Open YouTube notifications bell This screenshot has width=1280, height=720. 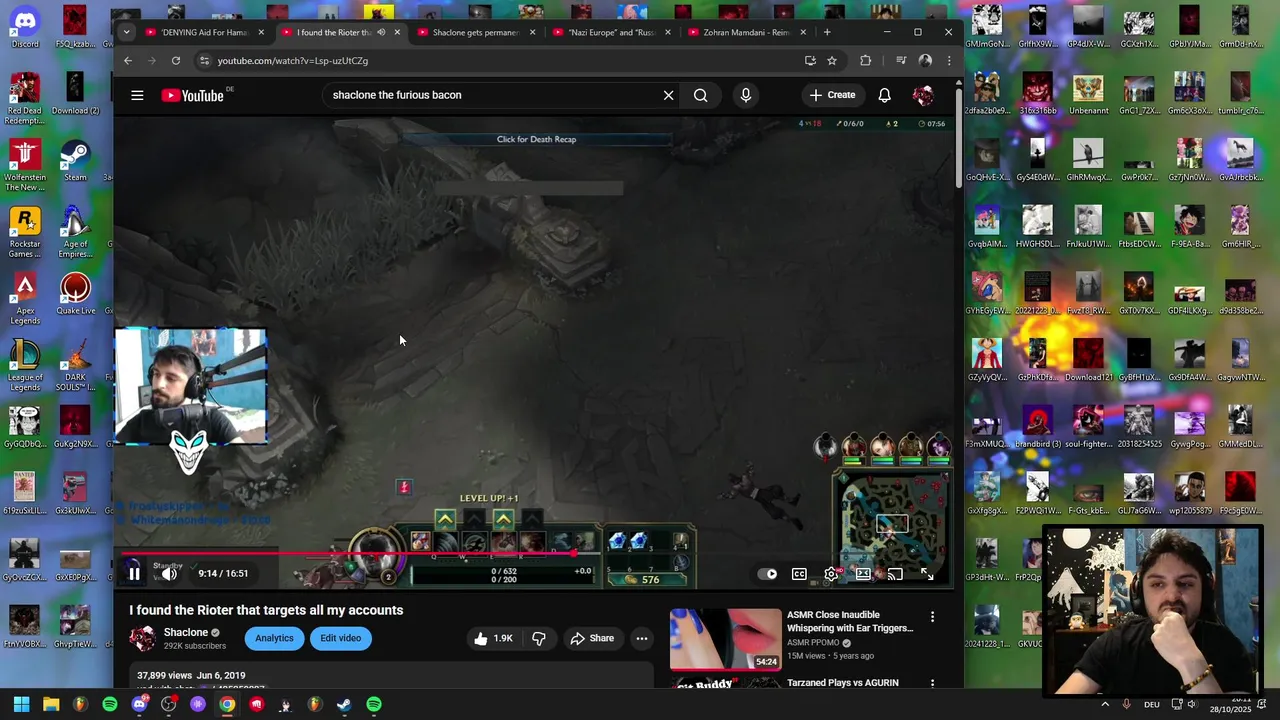tap(884, 95)
